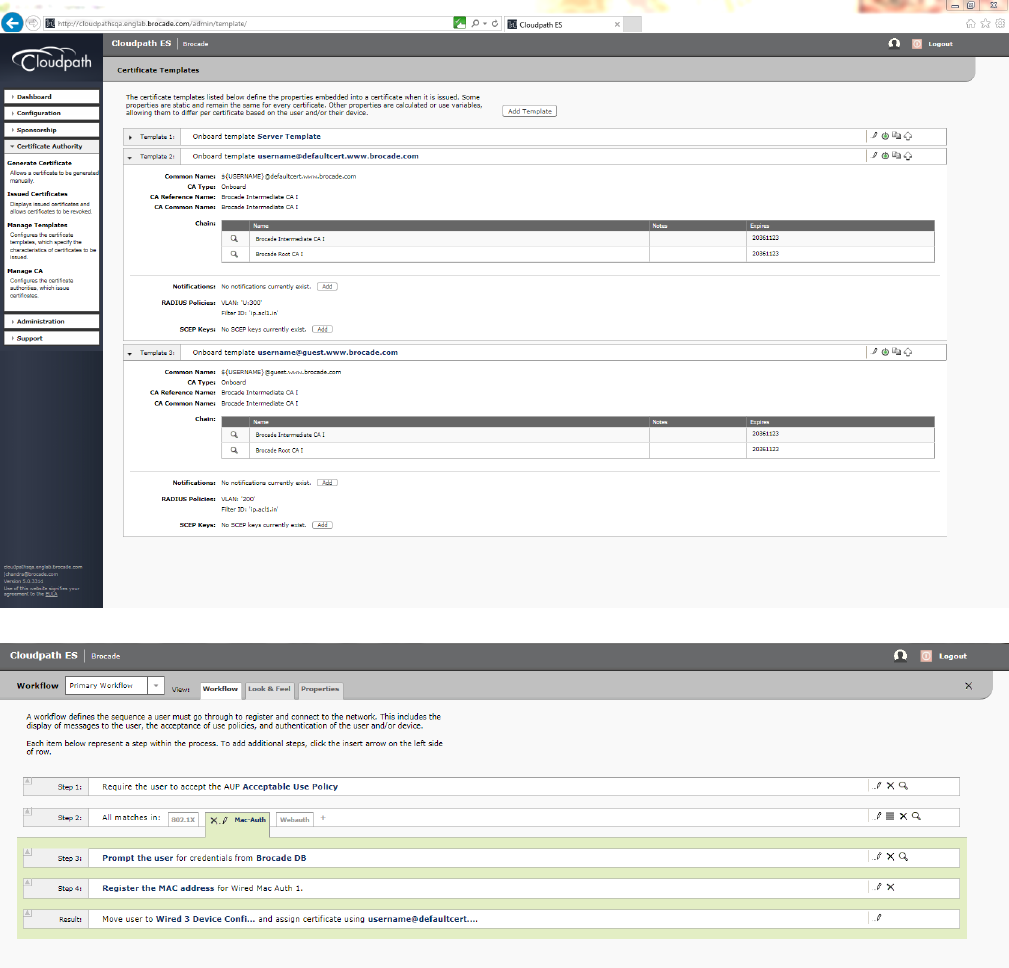Edit Step 3 with the pencil icon
This screenshot has width=1009, height=968.
[878, 857]
